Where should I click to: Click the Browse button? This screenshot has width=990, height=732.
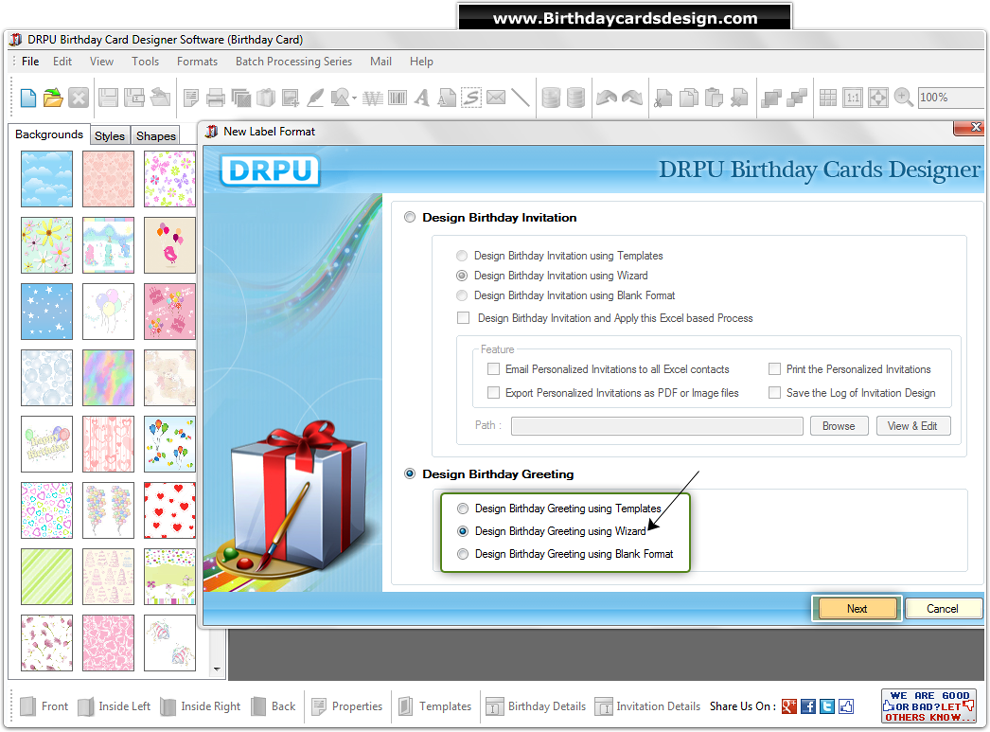(x=838, y=426)
